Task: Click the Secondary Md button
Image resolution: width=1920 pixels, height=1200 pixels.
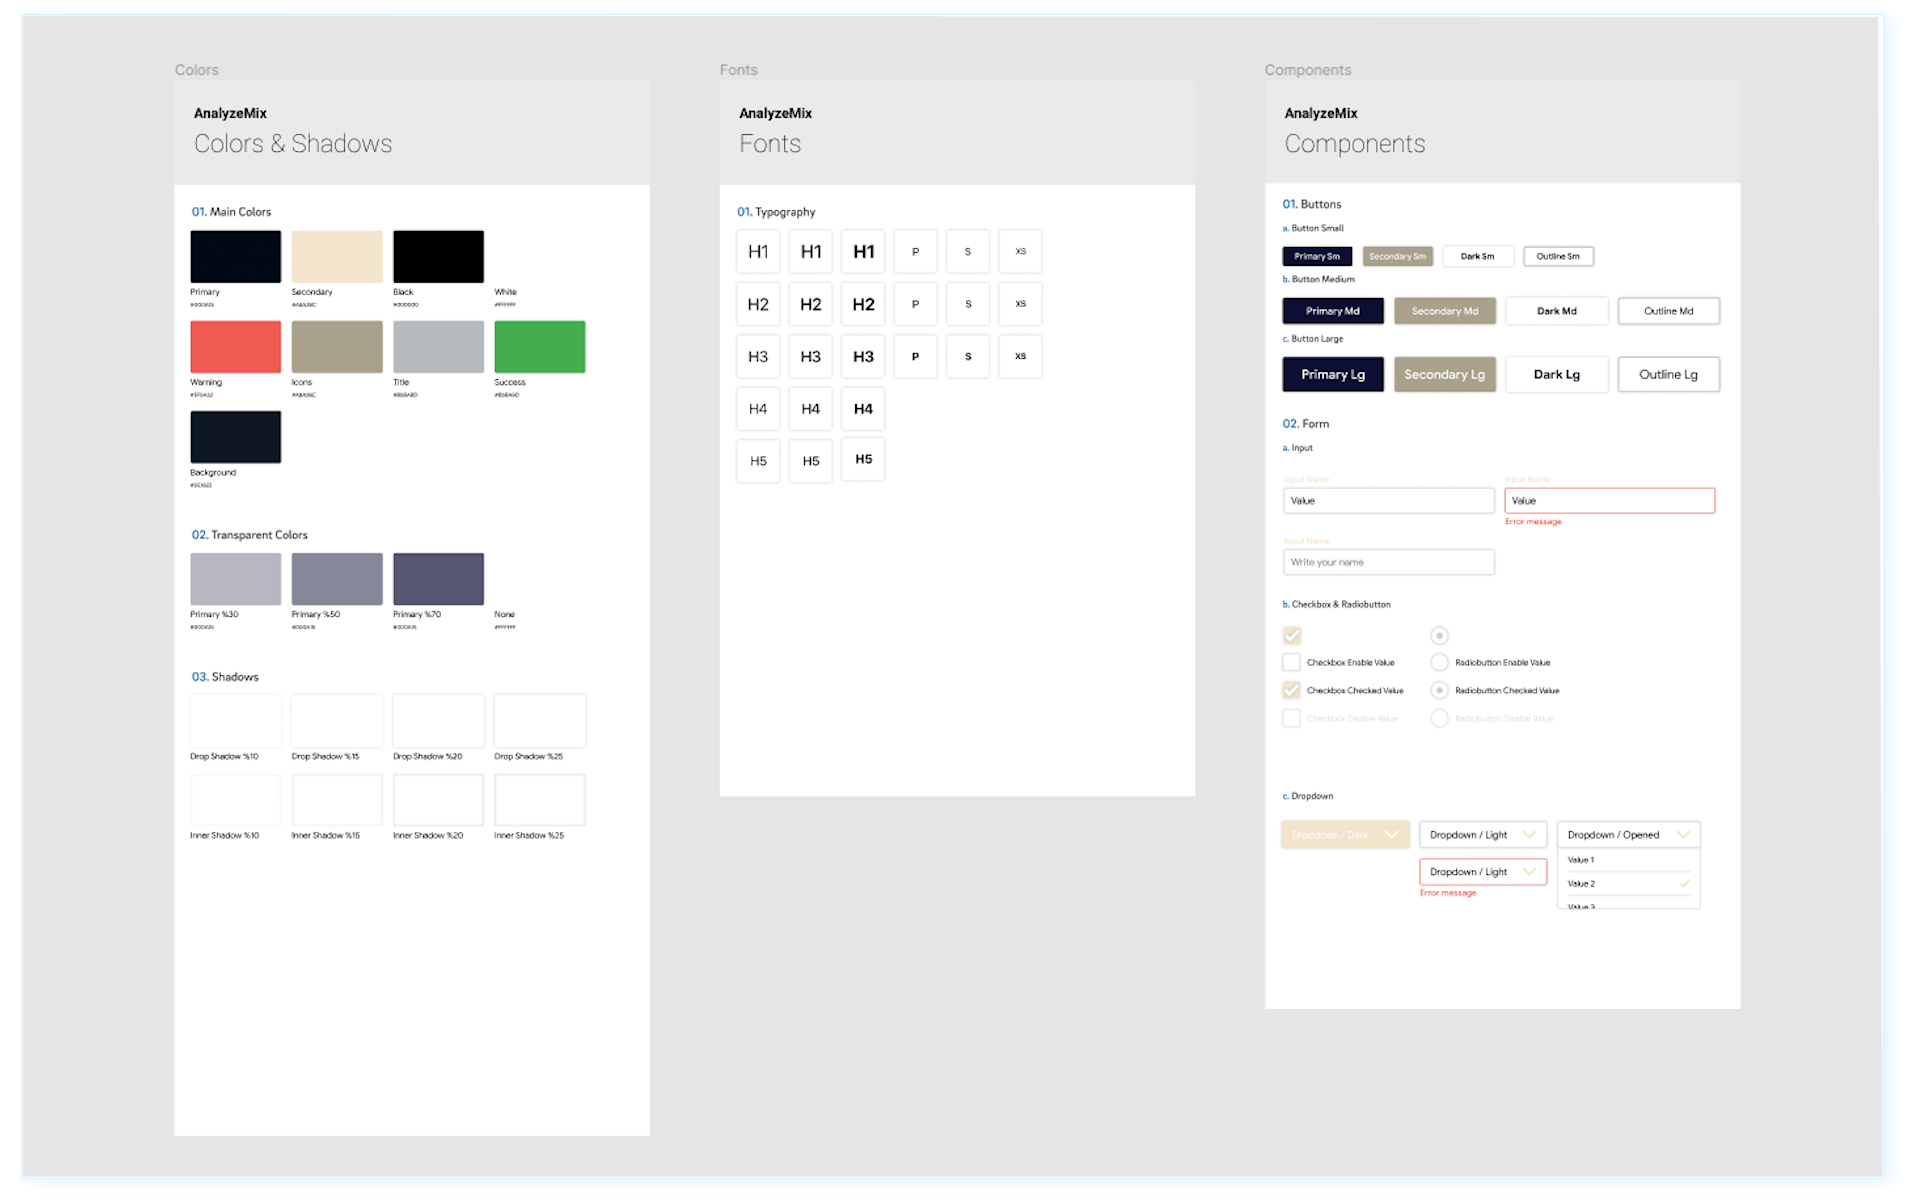Action: 1444,311
